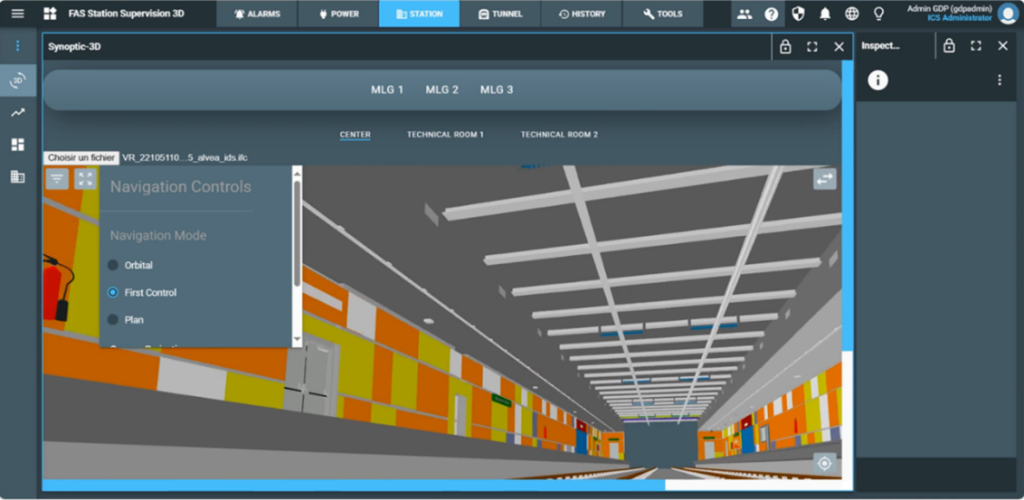Screen dimensions: 1024x500
Task: Select the Plan navigation mode
Action: click(x=113, y=320)
